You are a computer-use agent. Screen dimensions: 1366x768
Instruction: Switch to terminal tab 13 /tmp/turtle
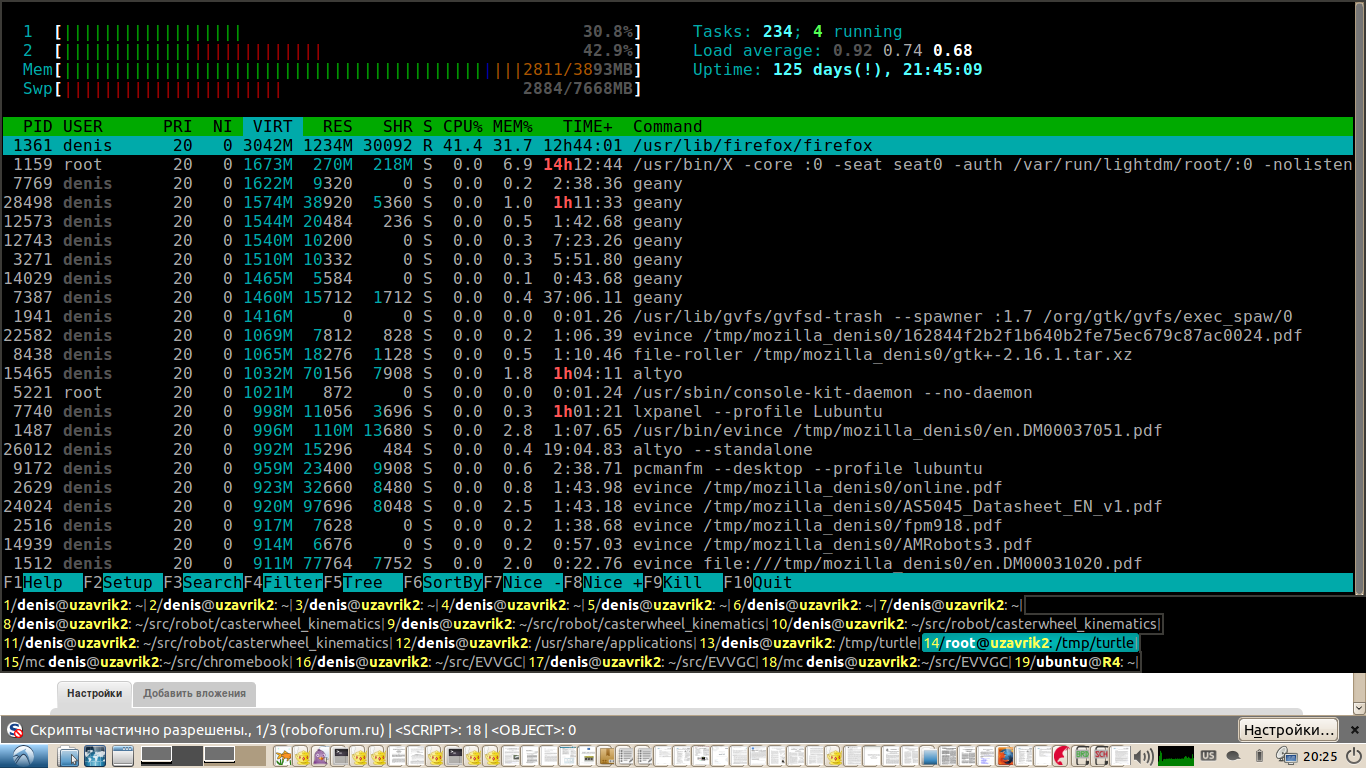point(808,643)
